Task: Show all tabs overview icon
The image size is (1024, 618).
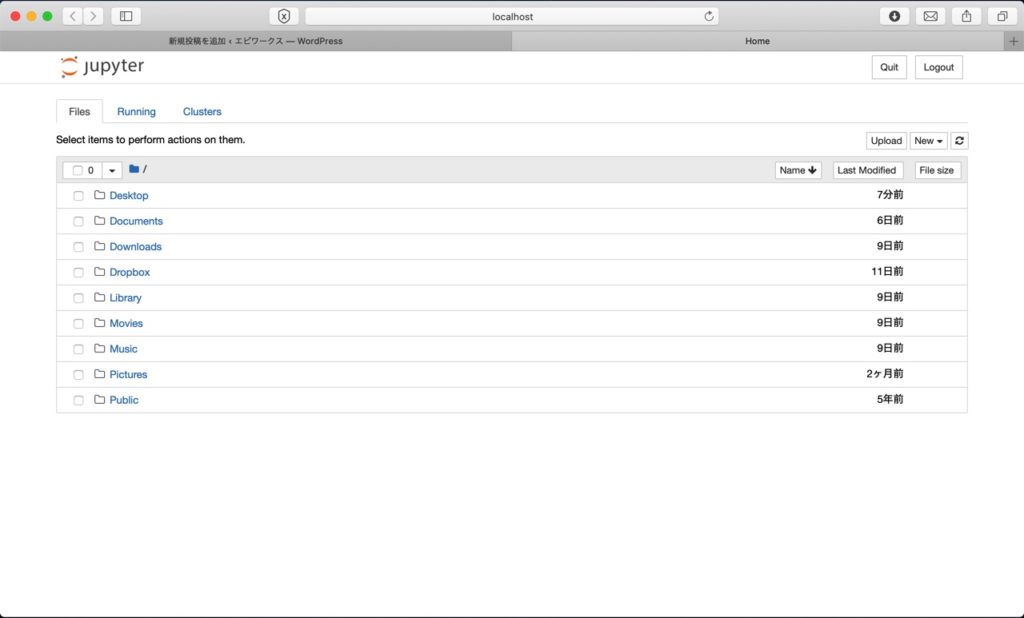Action: point(1001,16)
